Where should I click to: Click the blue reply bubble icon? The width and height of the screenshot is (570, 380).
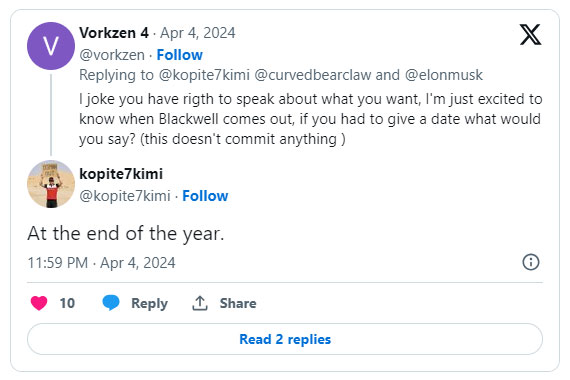tap(111, 303)
